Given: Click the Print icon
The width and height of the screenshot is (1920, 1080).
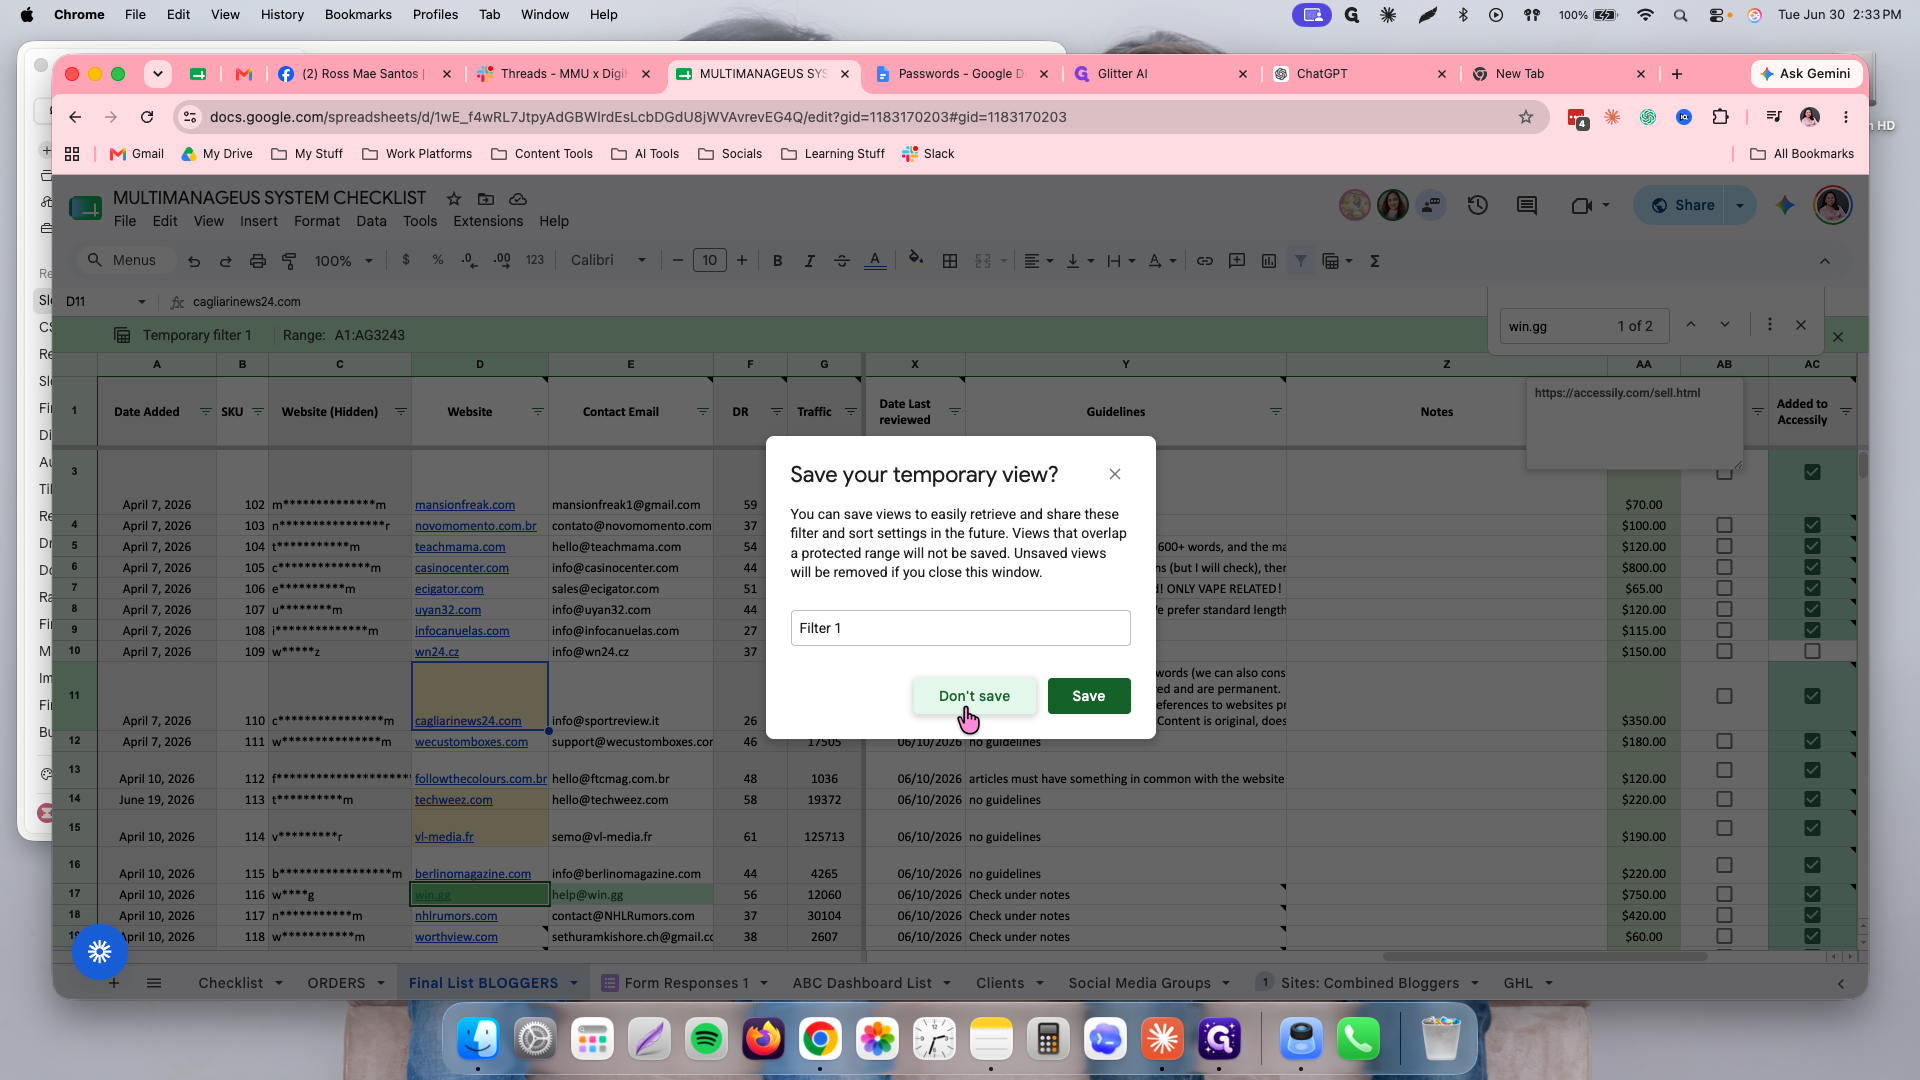Looking at the screenshot, I should click(x=258, y=261).
